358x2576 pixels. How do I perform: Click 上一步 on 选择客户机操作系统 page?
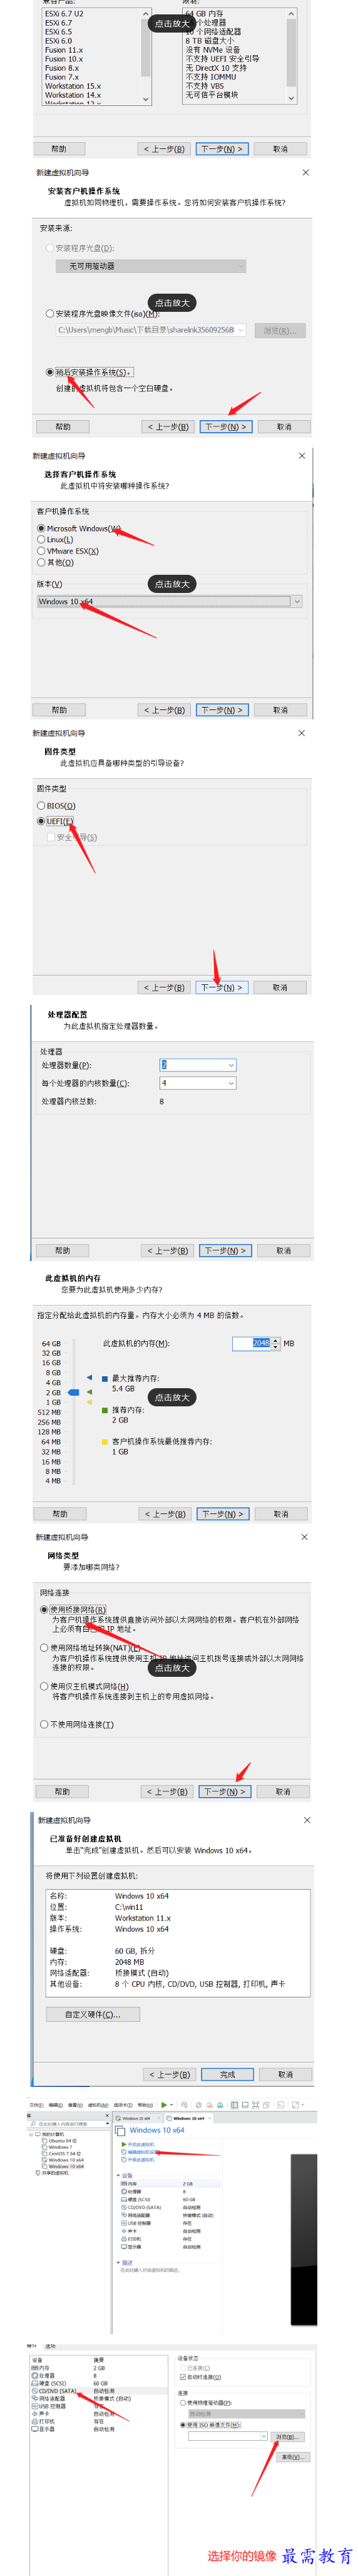[164, 710]
